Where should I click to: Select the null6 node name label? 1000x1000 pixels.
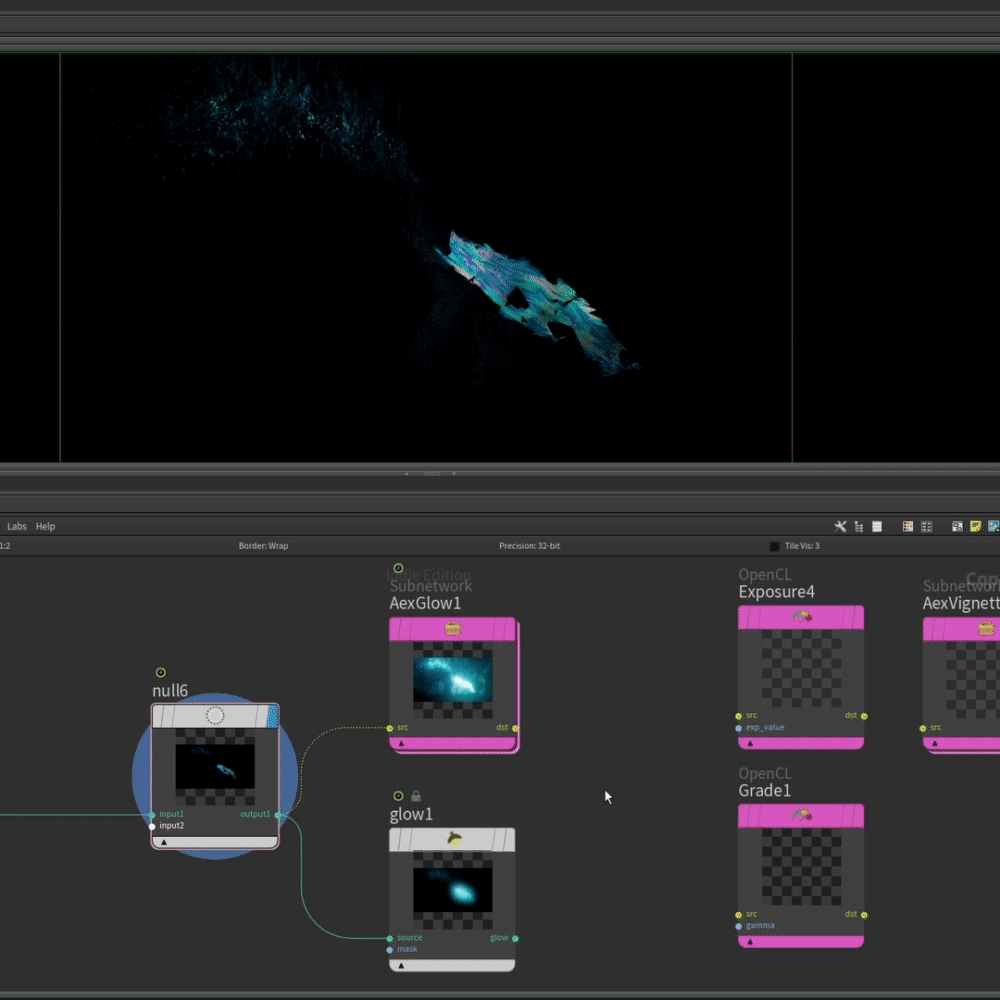click(x=170, y=691)
